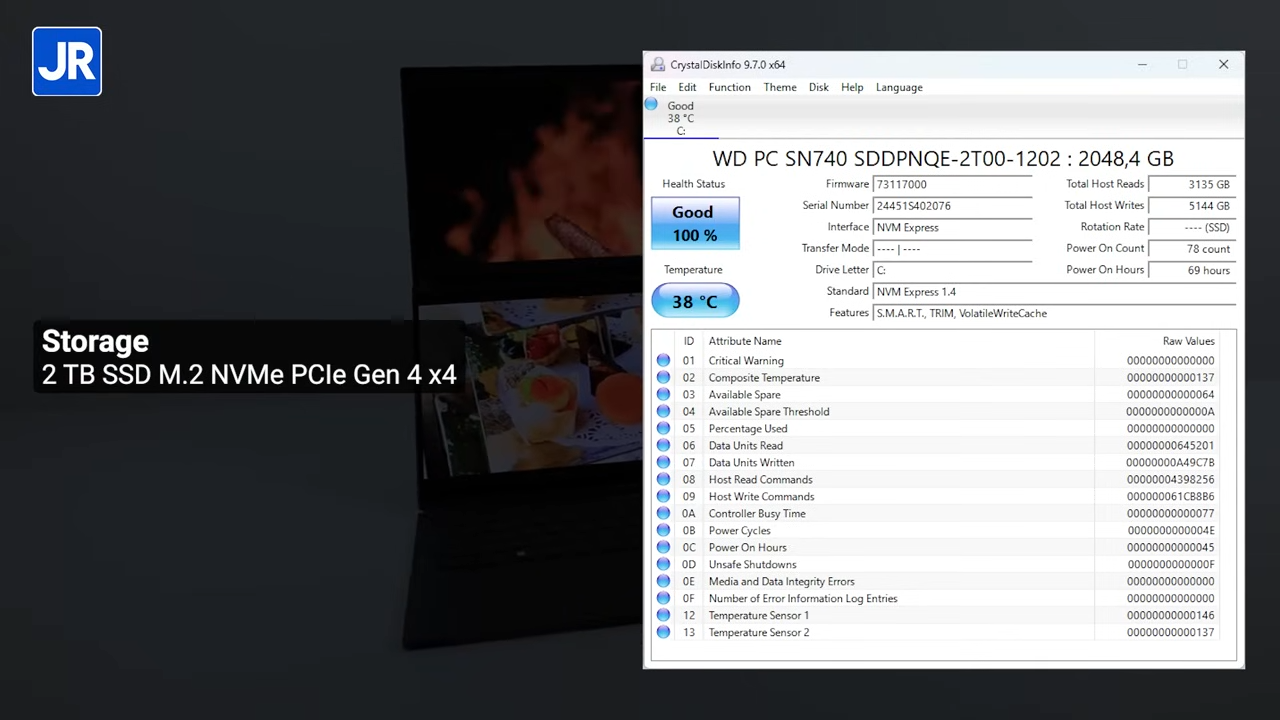Click the CrystalDiskInfo title bar app icon
This screenshot has width=1280, height=720.
657,65
